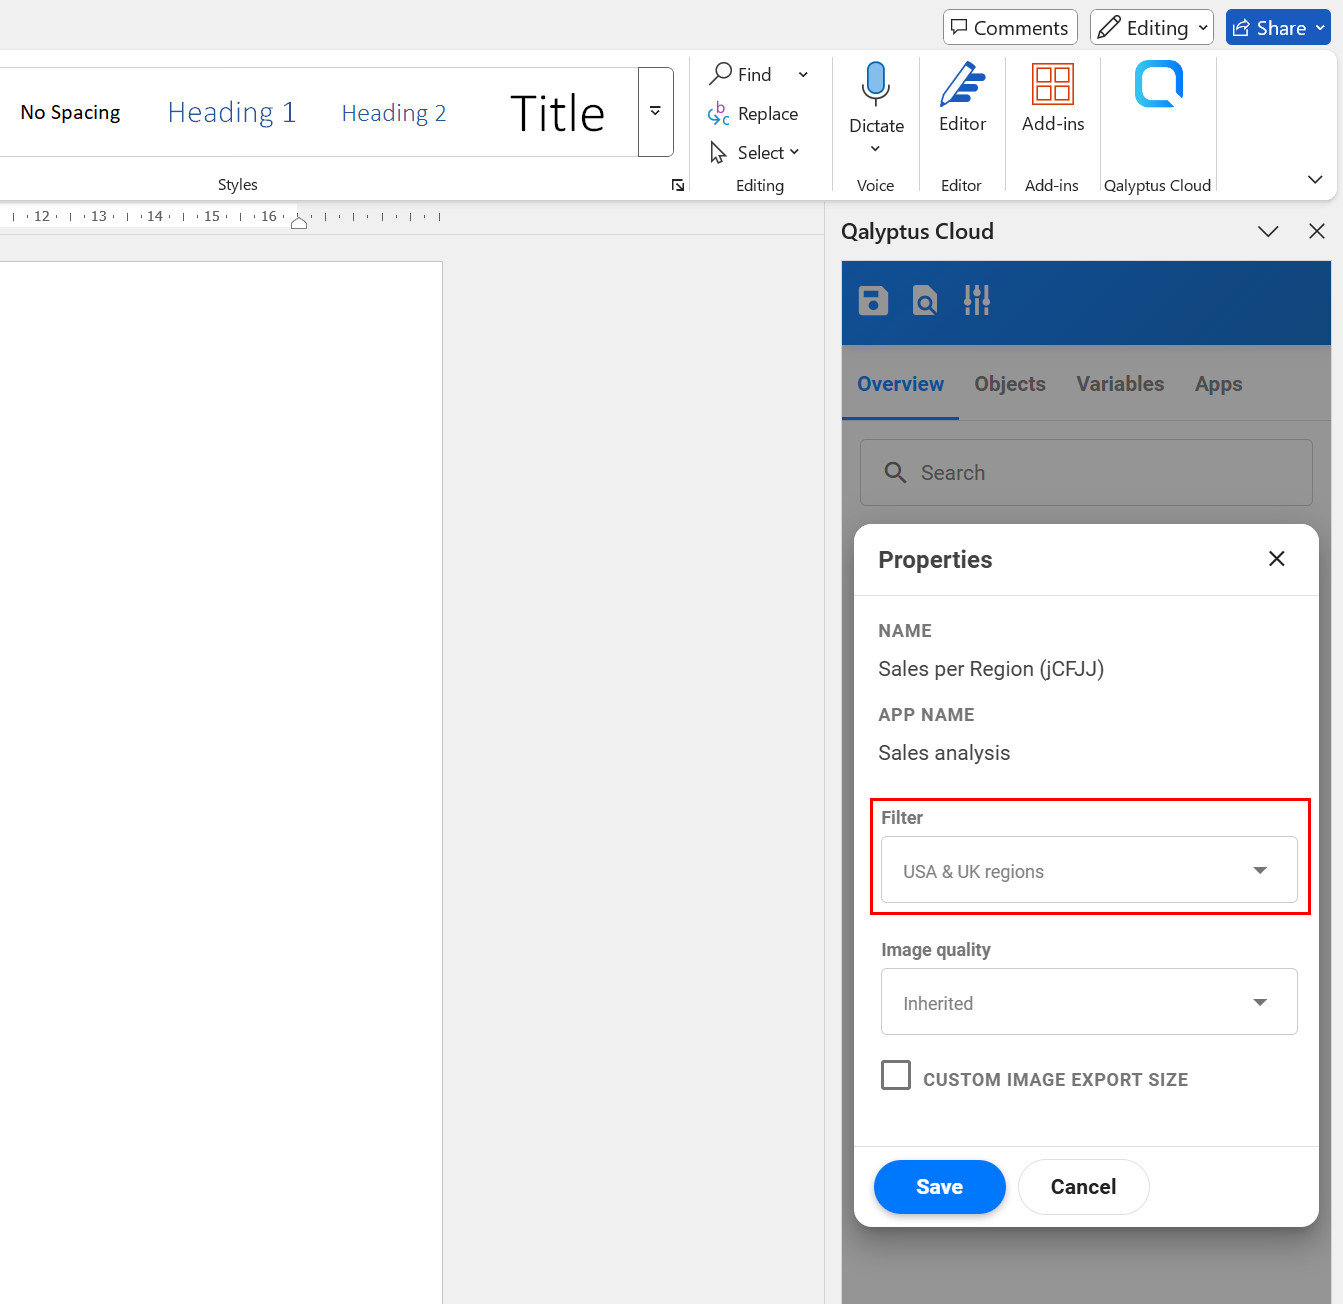Click the Dictate microphone icon
Viewport: 1343px width, 1304px height.
coord(875,84)
